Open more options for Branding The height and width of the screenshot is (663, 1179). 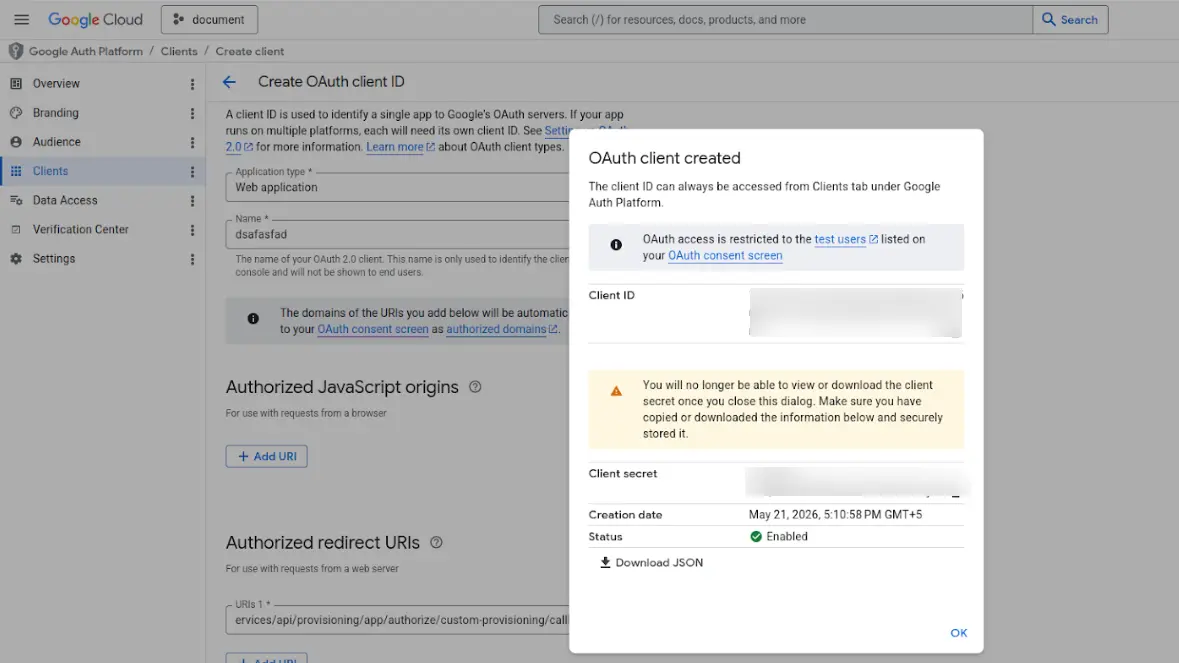pyautogui.click(x=192, y=114)
